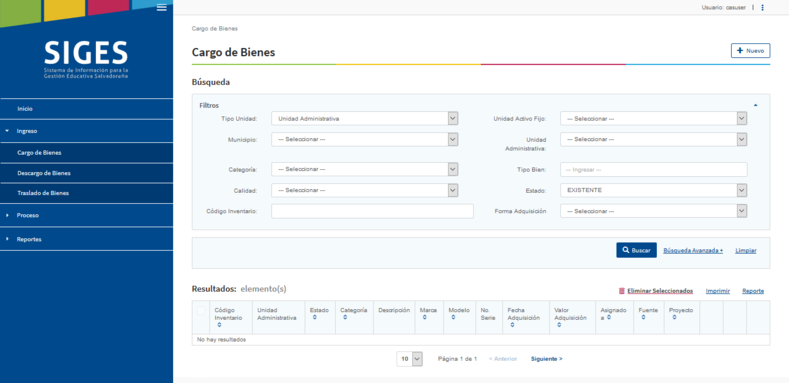Focus the Código Inventario input field

tap(372, 211)
